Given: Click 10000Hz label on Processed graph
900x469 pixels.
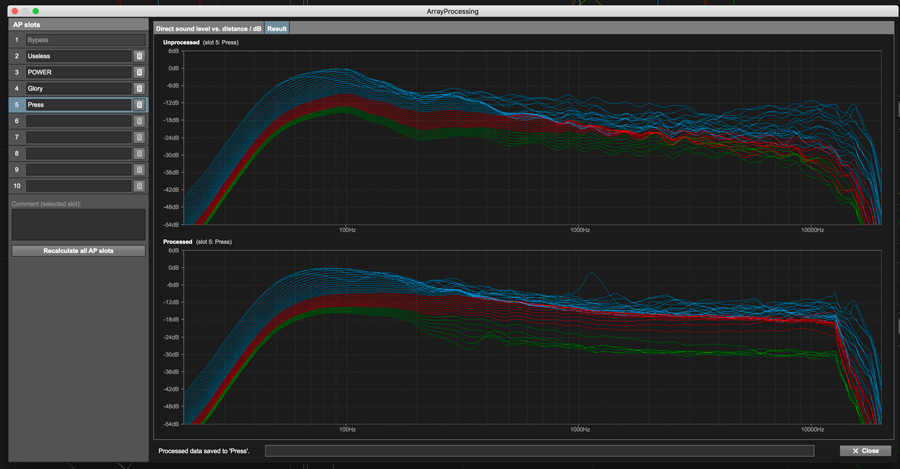Looking at the screenshot, I should (x=812, y=429).
